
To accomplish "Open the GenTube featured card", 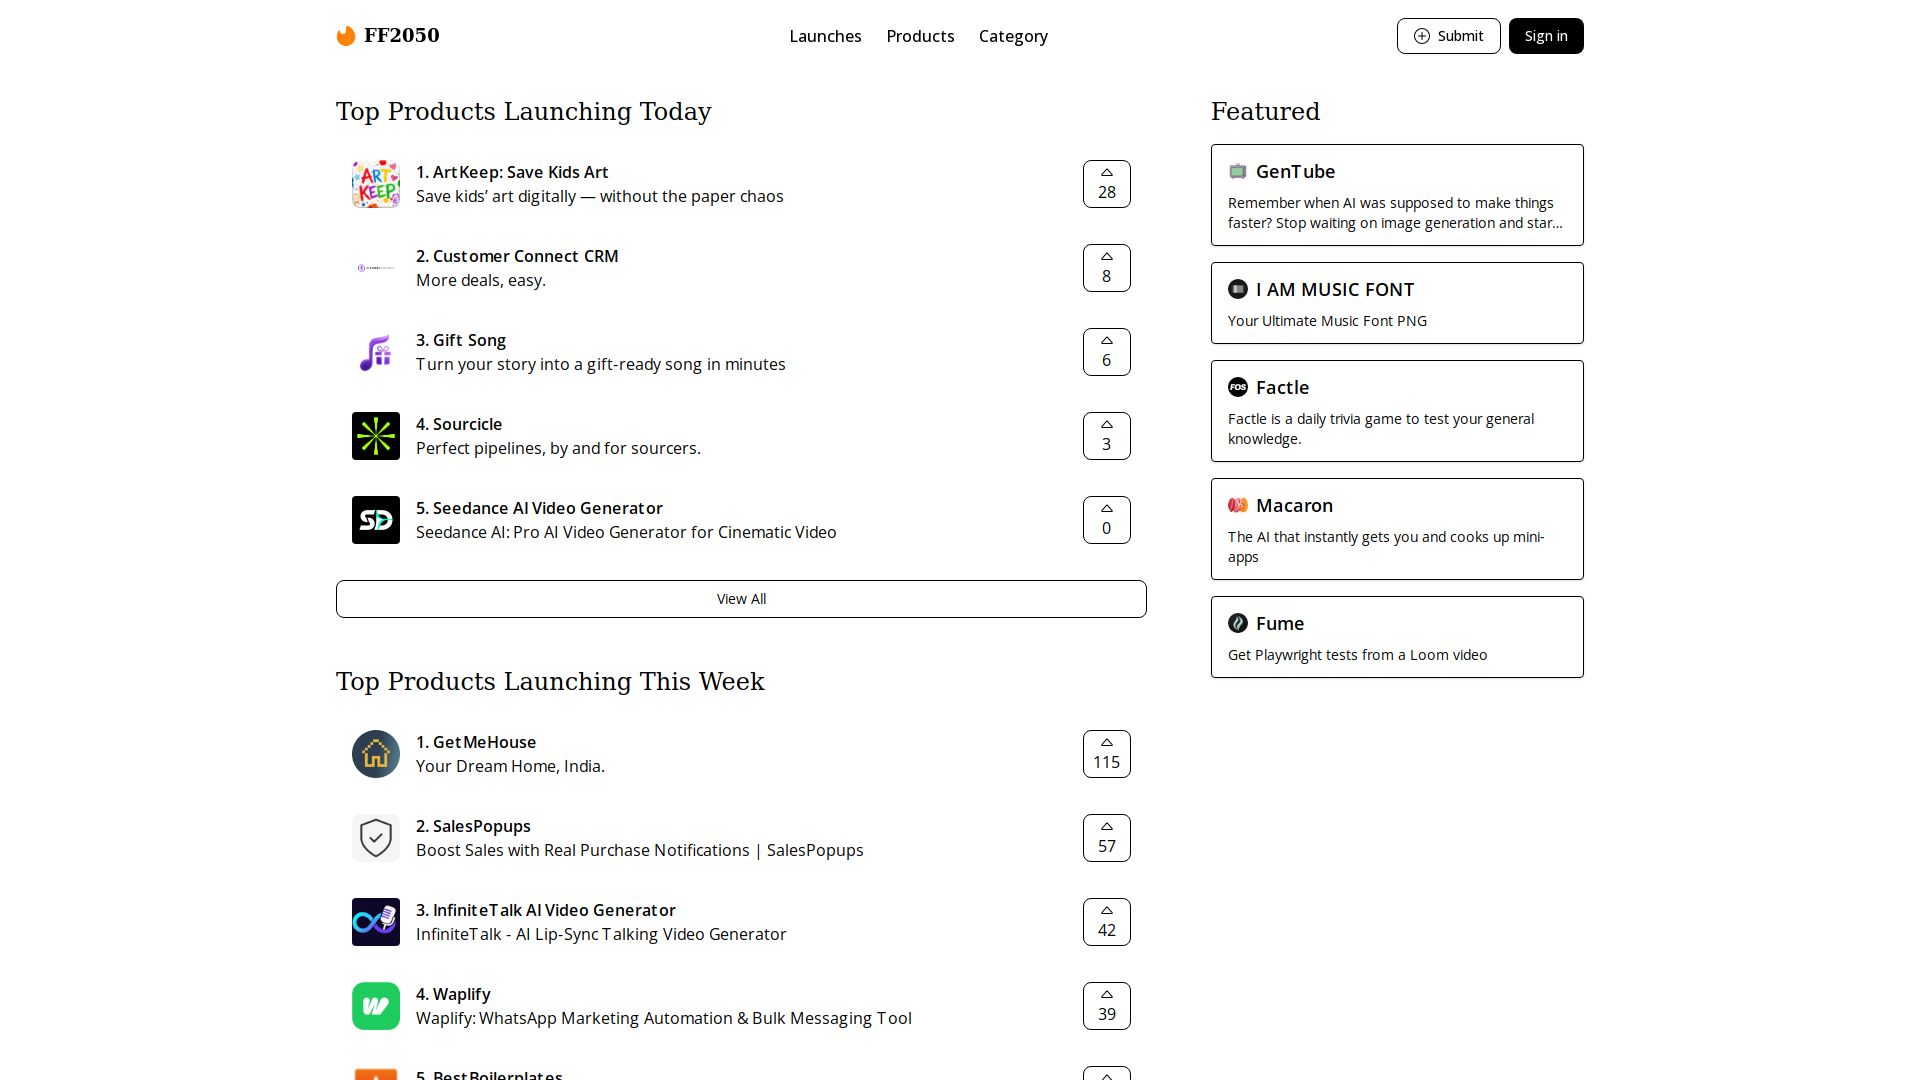I will point(1396,195).
